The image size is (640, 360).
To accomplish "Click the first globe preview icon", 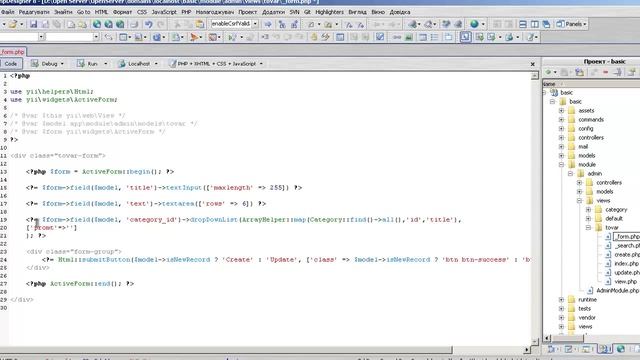I will point(97,24).
